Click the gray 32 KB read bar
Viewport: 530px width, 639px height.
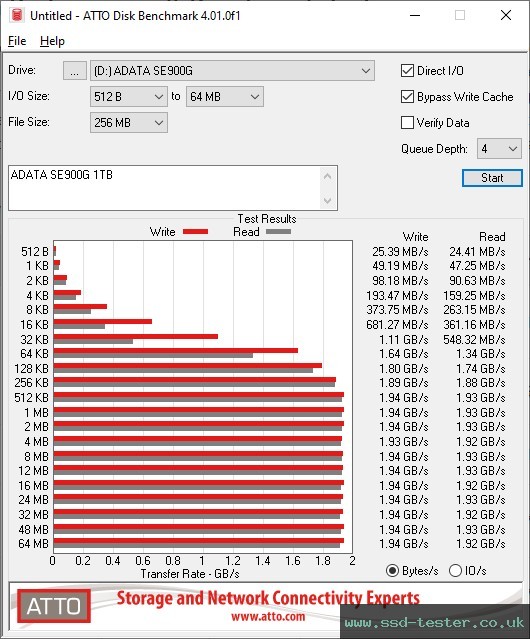[93, 341]
